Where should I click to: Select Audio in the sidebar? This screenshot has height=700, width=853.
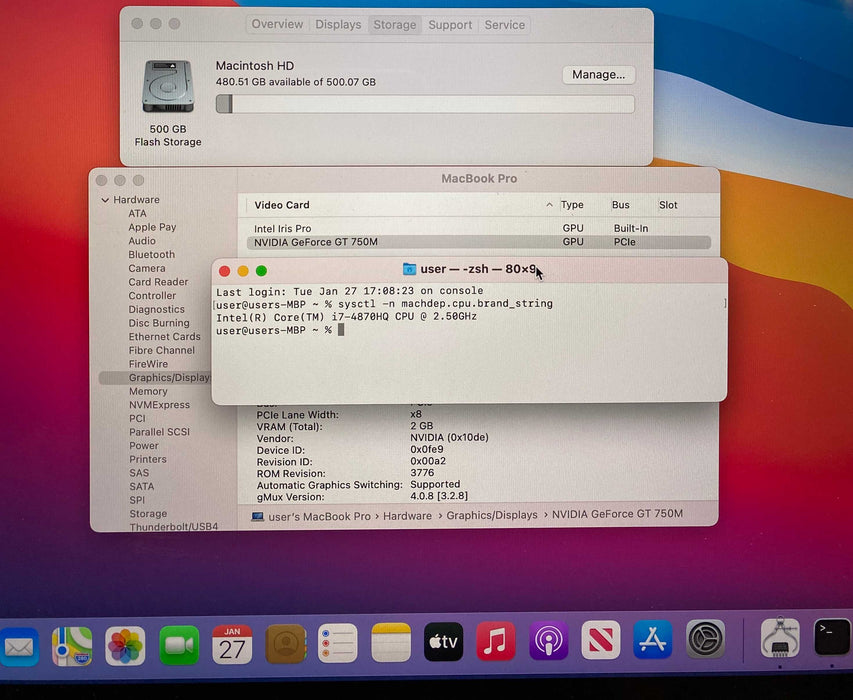142,241
